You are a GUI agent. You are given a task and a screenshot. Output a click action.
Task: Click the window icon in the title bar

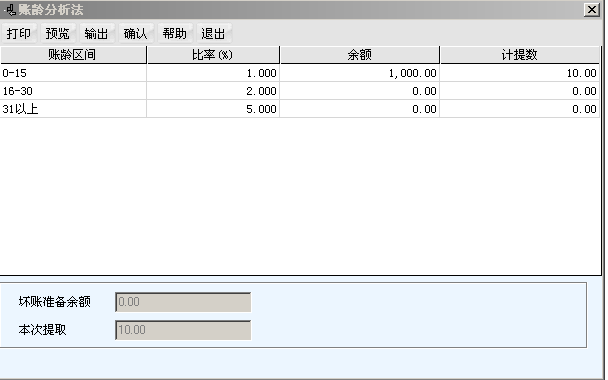[10, 10]
